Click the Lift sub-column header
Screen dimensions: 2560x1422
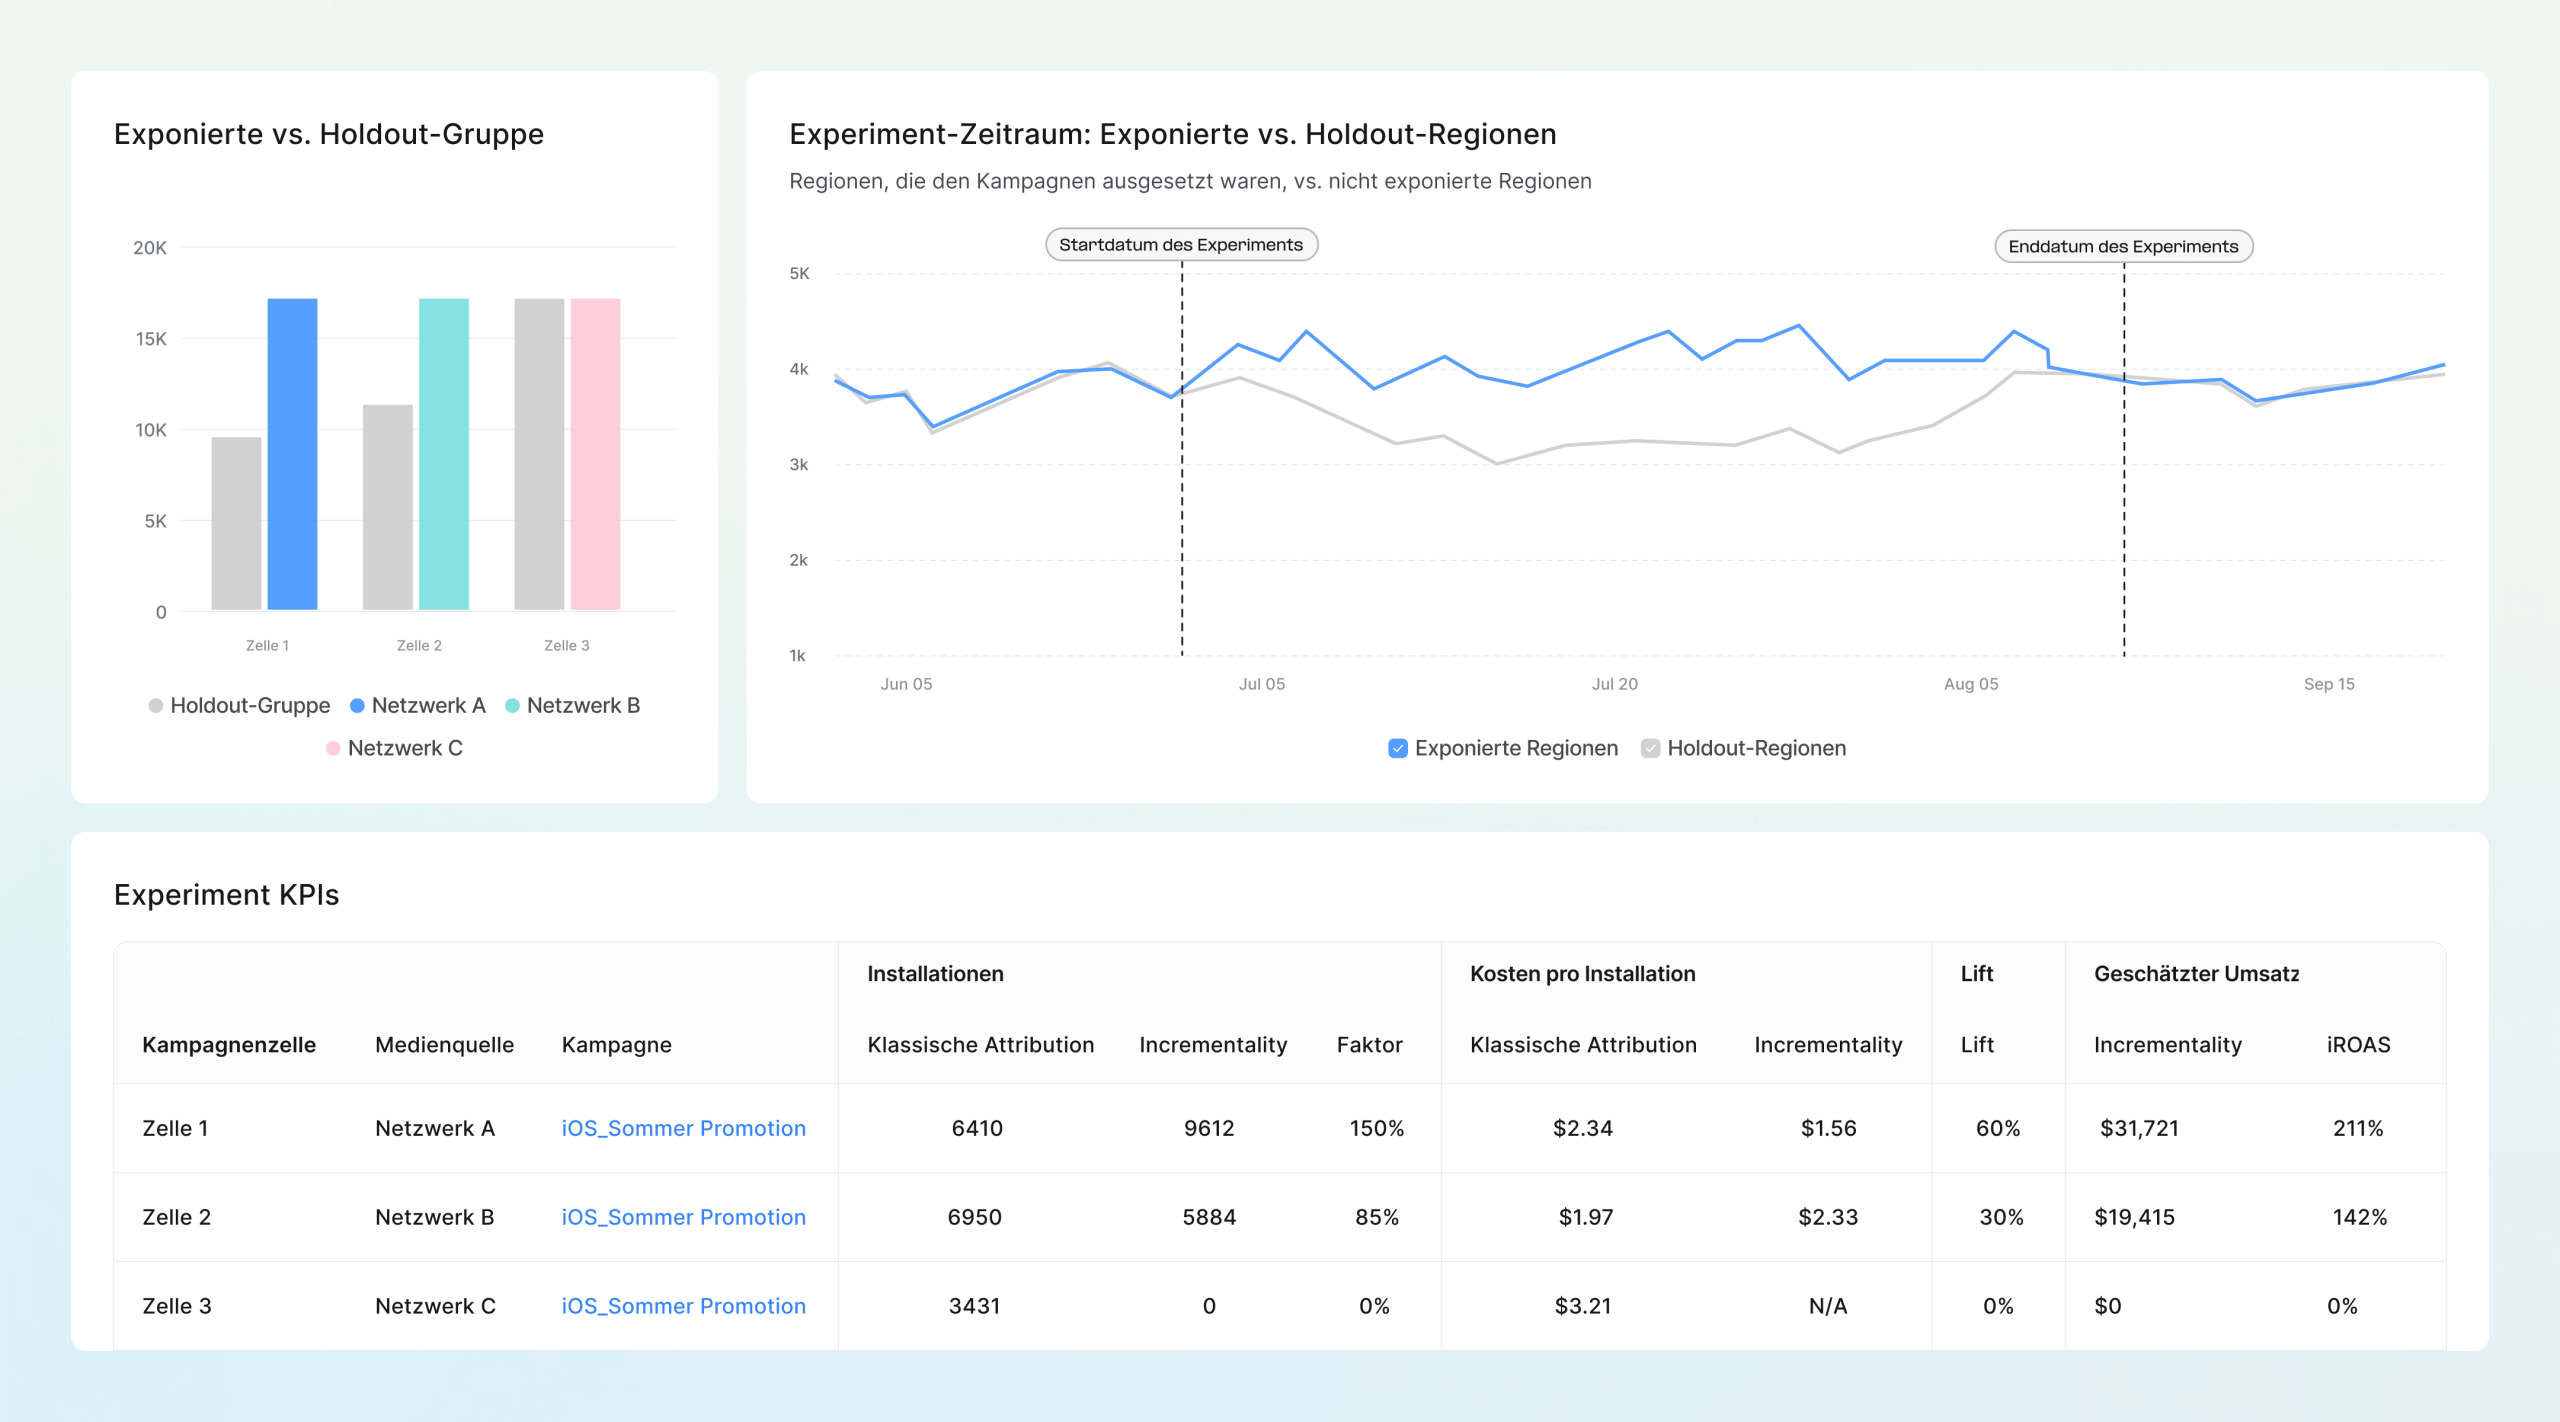click(1976, 1045)
